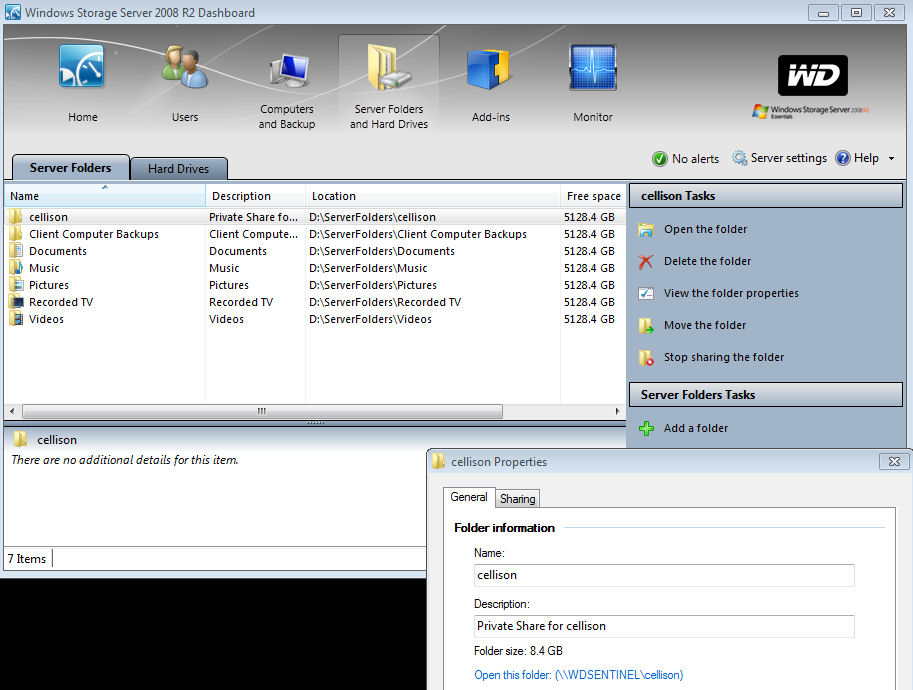
Task: Click the Music folder icon in list
Action: (16, 268)
